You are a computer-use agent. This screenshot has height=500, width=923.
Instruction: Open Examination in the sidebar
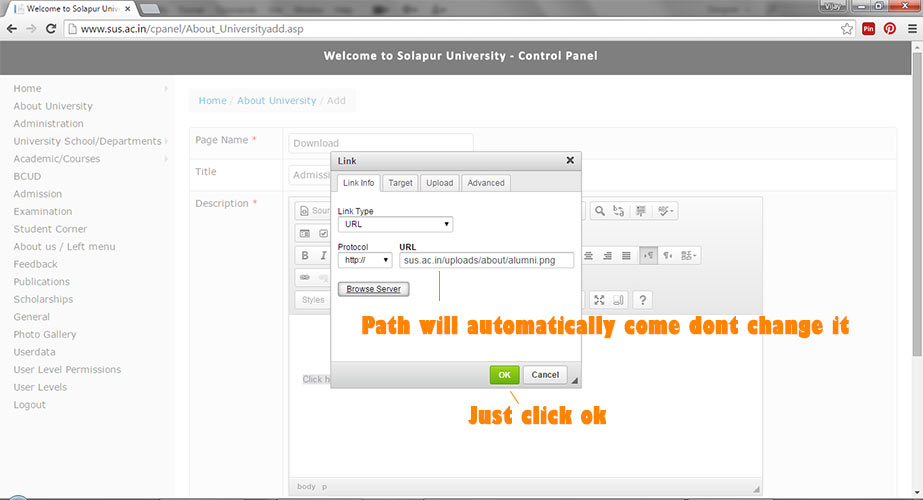[x=43, y=211]
